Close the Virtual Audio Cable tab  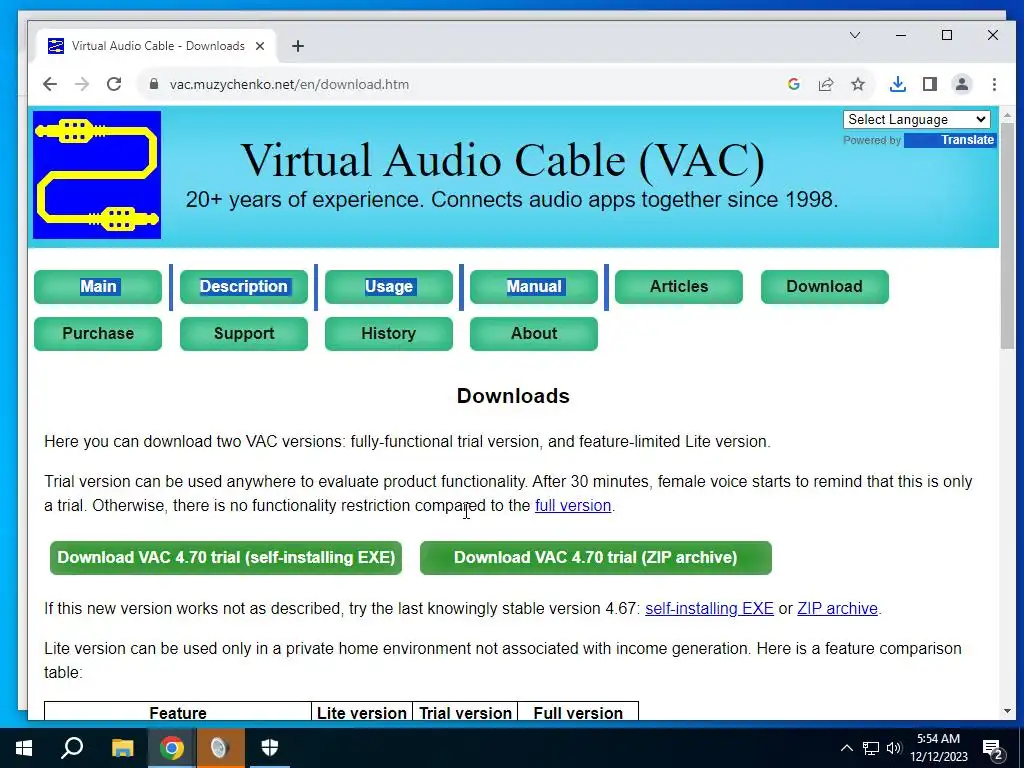coord(260,46)
